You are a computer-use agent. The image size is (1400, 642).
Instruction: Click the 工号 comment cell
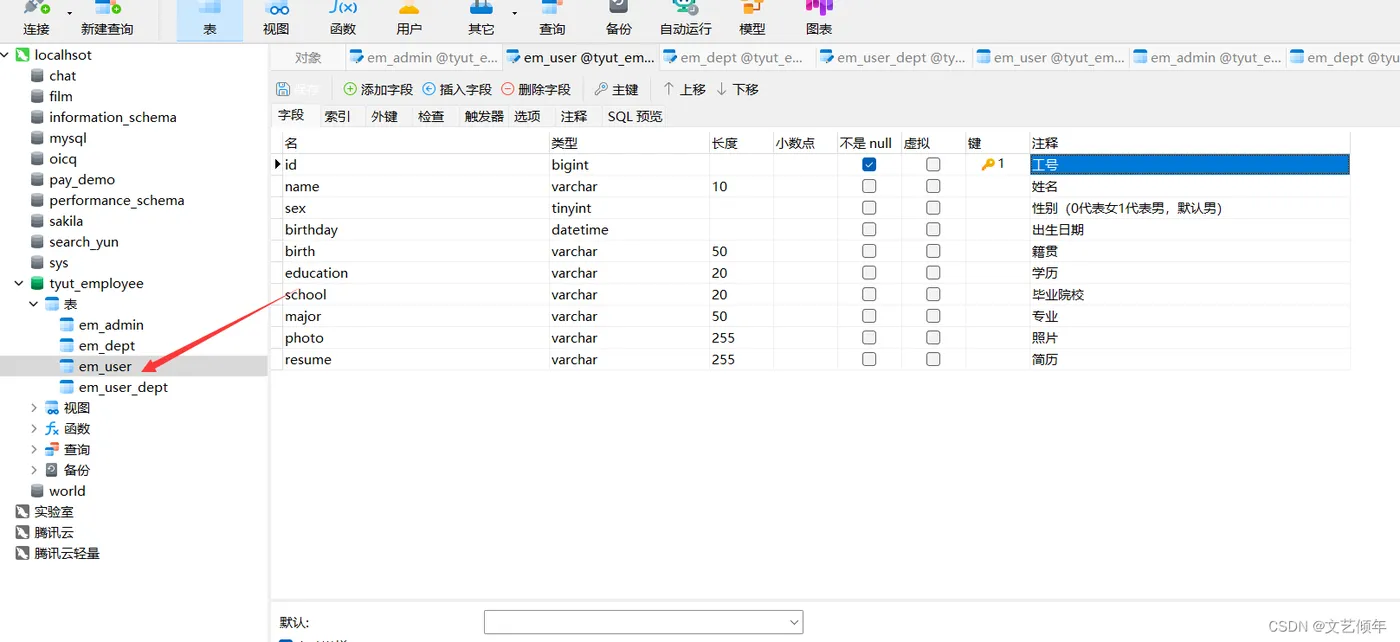[x=1190, y=164]
